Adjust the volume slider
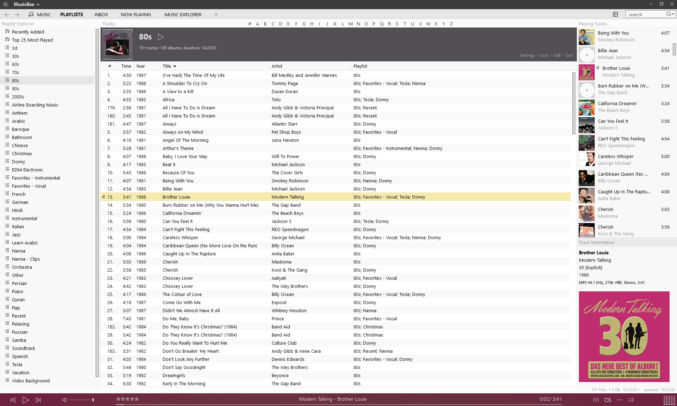This screenshot has height=406, width=677. pos(82,400)
